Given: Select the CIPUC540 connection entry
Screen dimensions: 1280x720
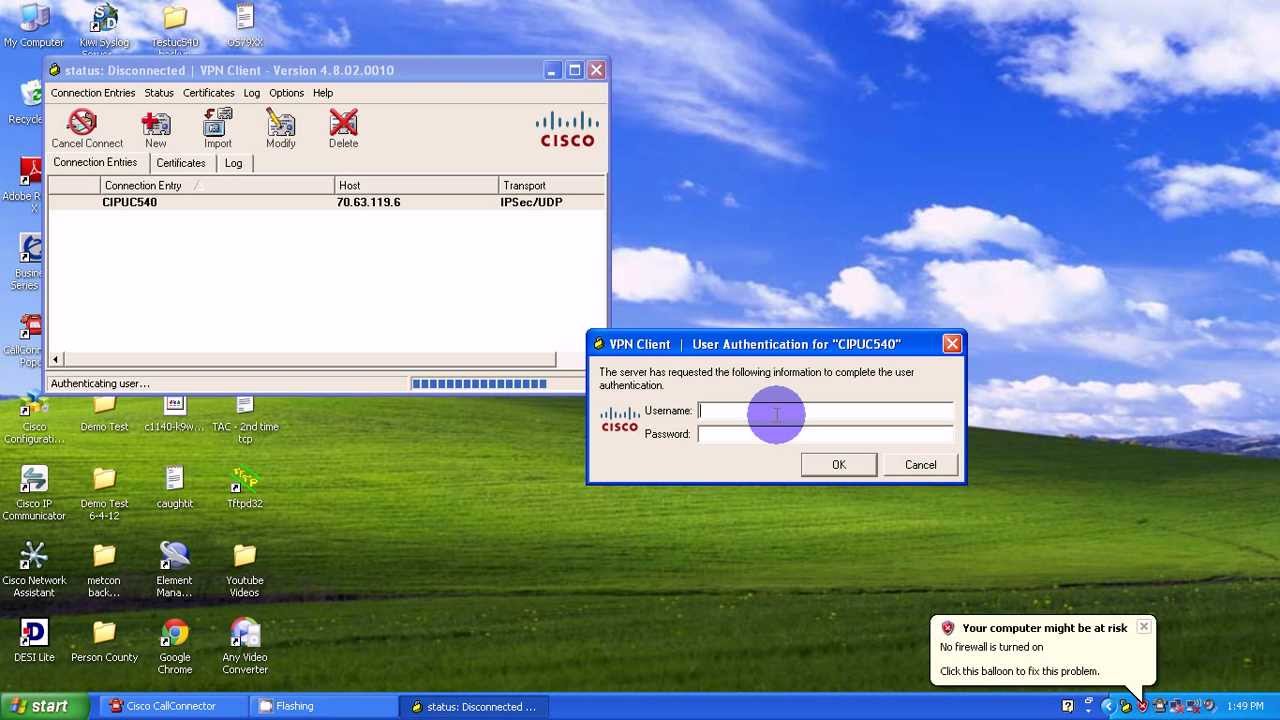Looking at the screenshot, I should pos(326,202).
